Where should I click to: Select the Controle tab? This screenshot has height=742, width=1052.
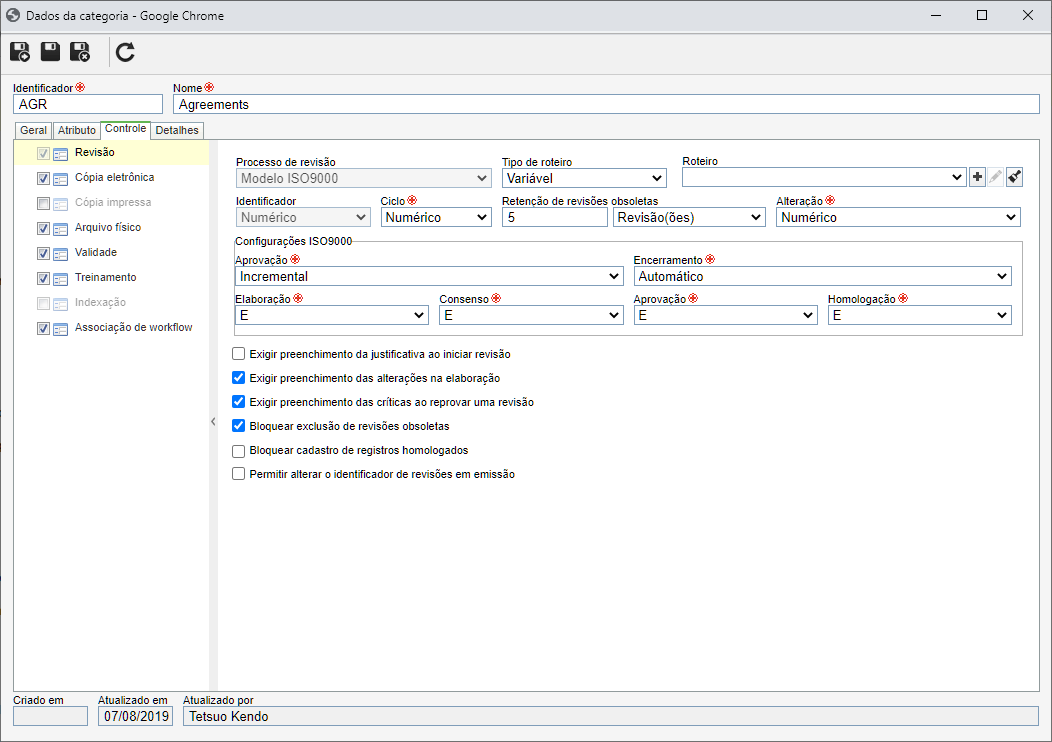[125, 129]
